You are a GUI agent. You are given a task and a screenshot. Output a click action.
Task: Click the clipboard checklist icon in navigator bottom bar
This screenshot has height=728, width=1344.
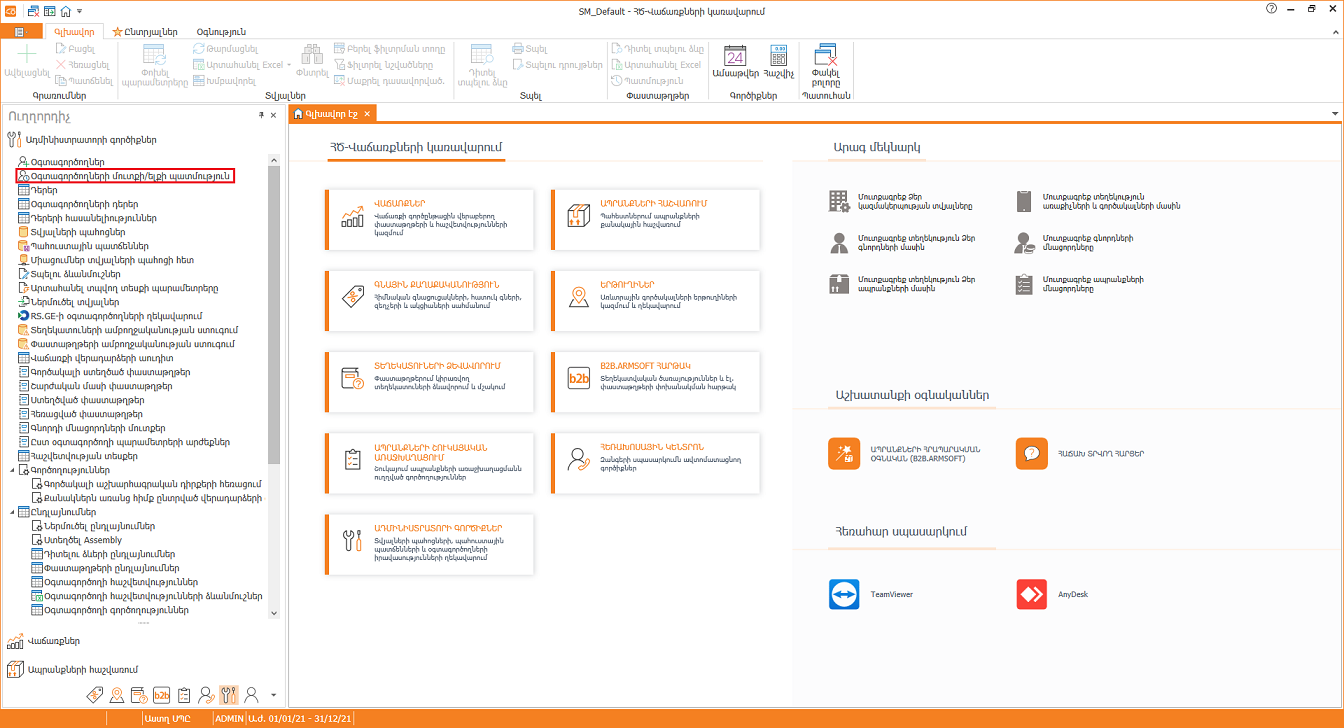[184, 694]
